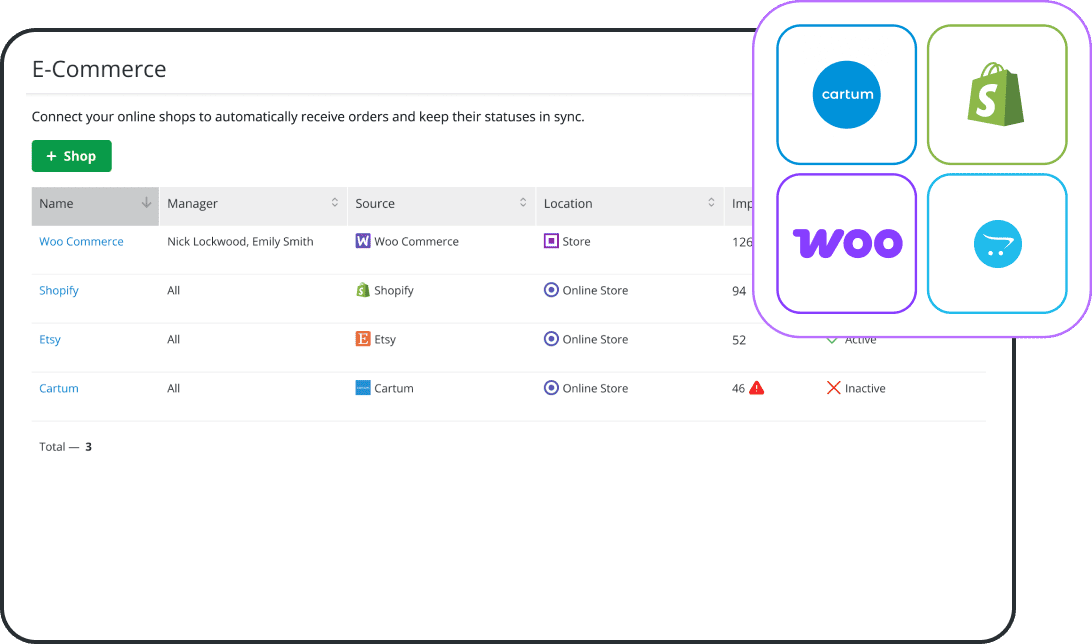Click the red warning triangle next to 46
Image resolution: width=1092 pixels, height=644 pixels.
[755, 388]
